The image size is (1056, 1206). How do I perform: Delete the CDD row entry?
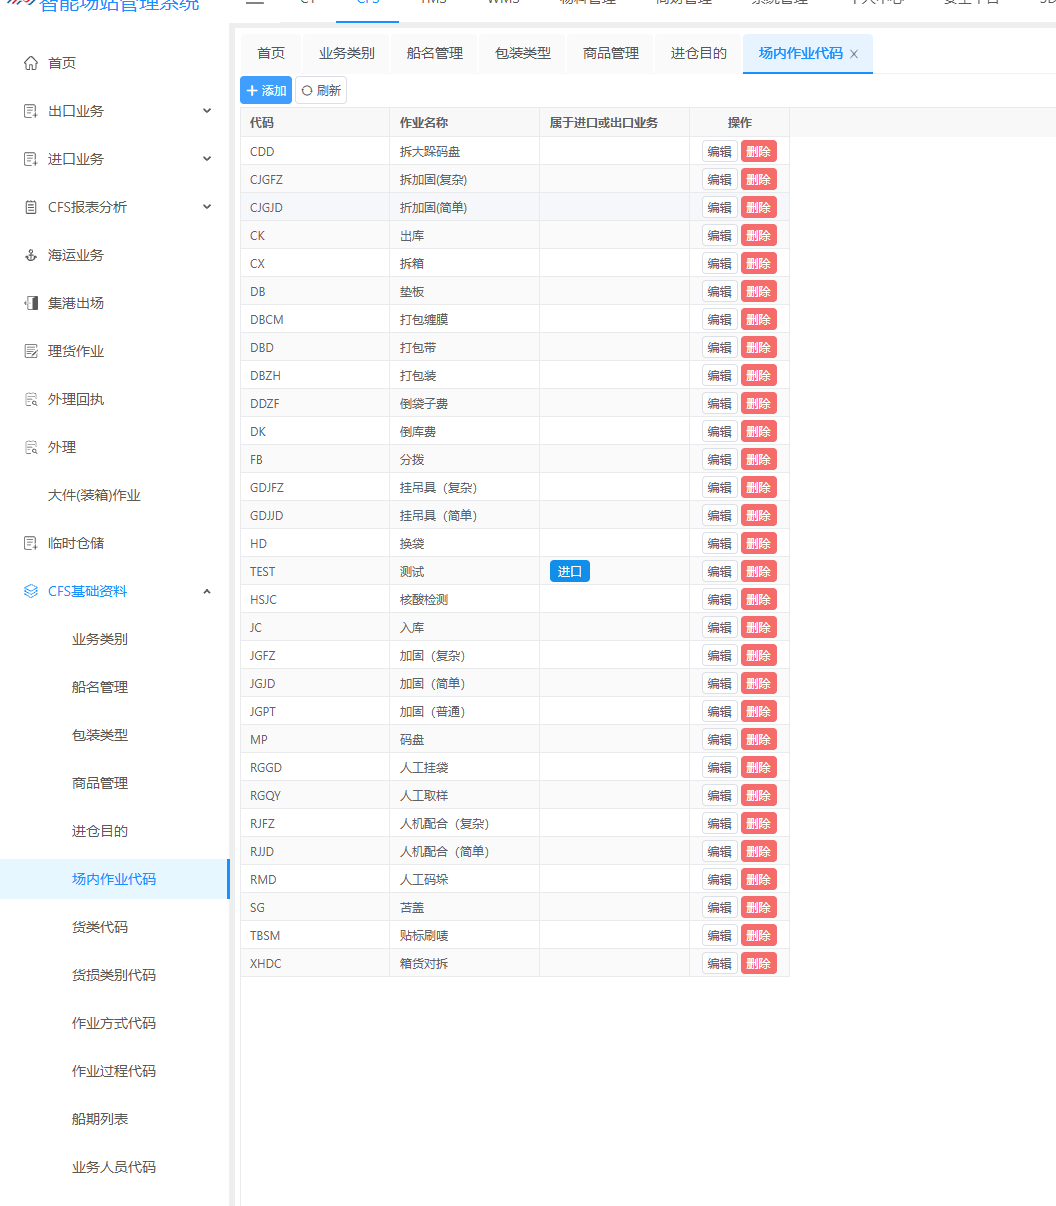tap(758, 152)
